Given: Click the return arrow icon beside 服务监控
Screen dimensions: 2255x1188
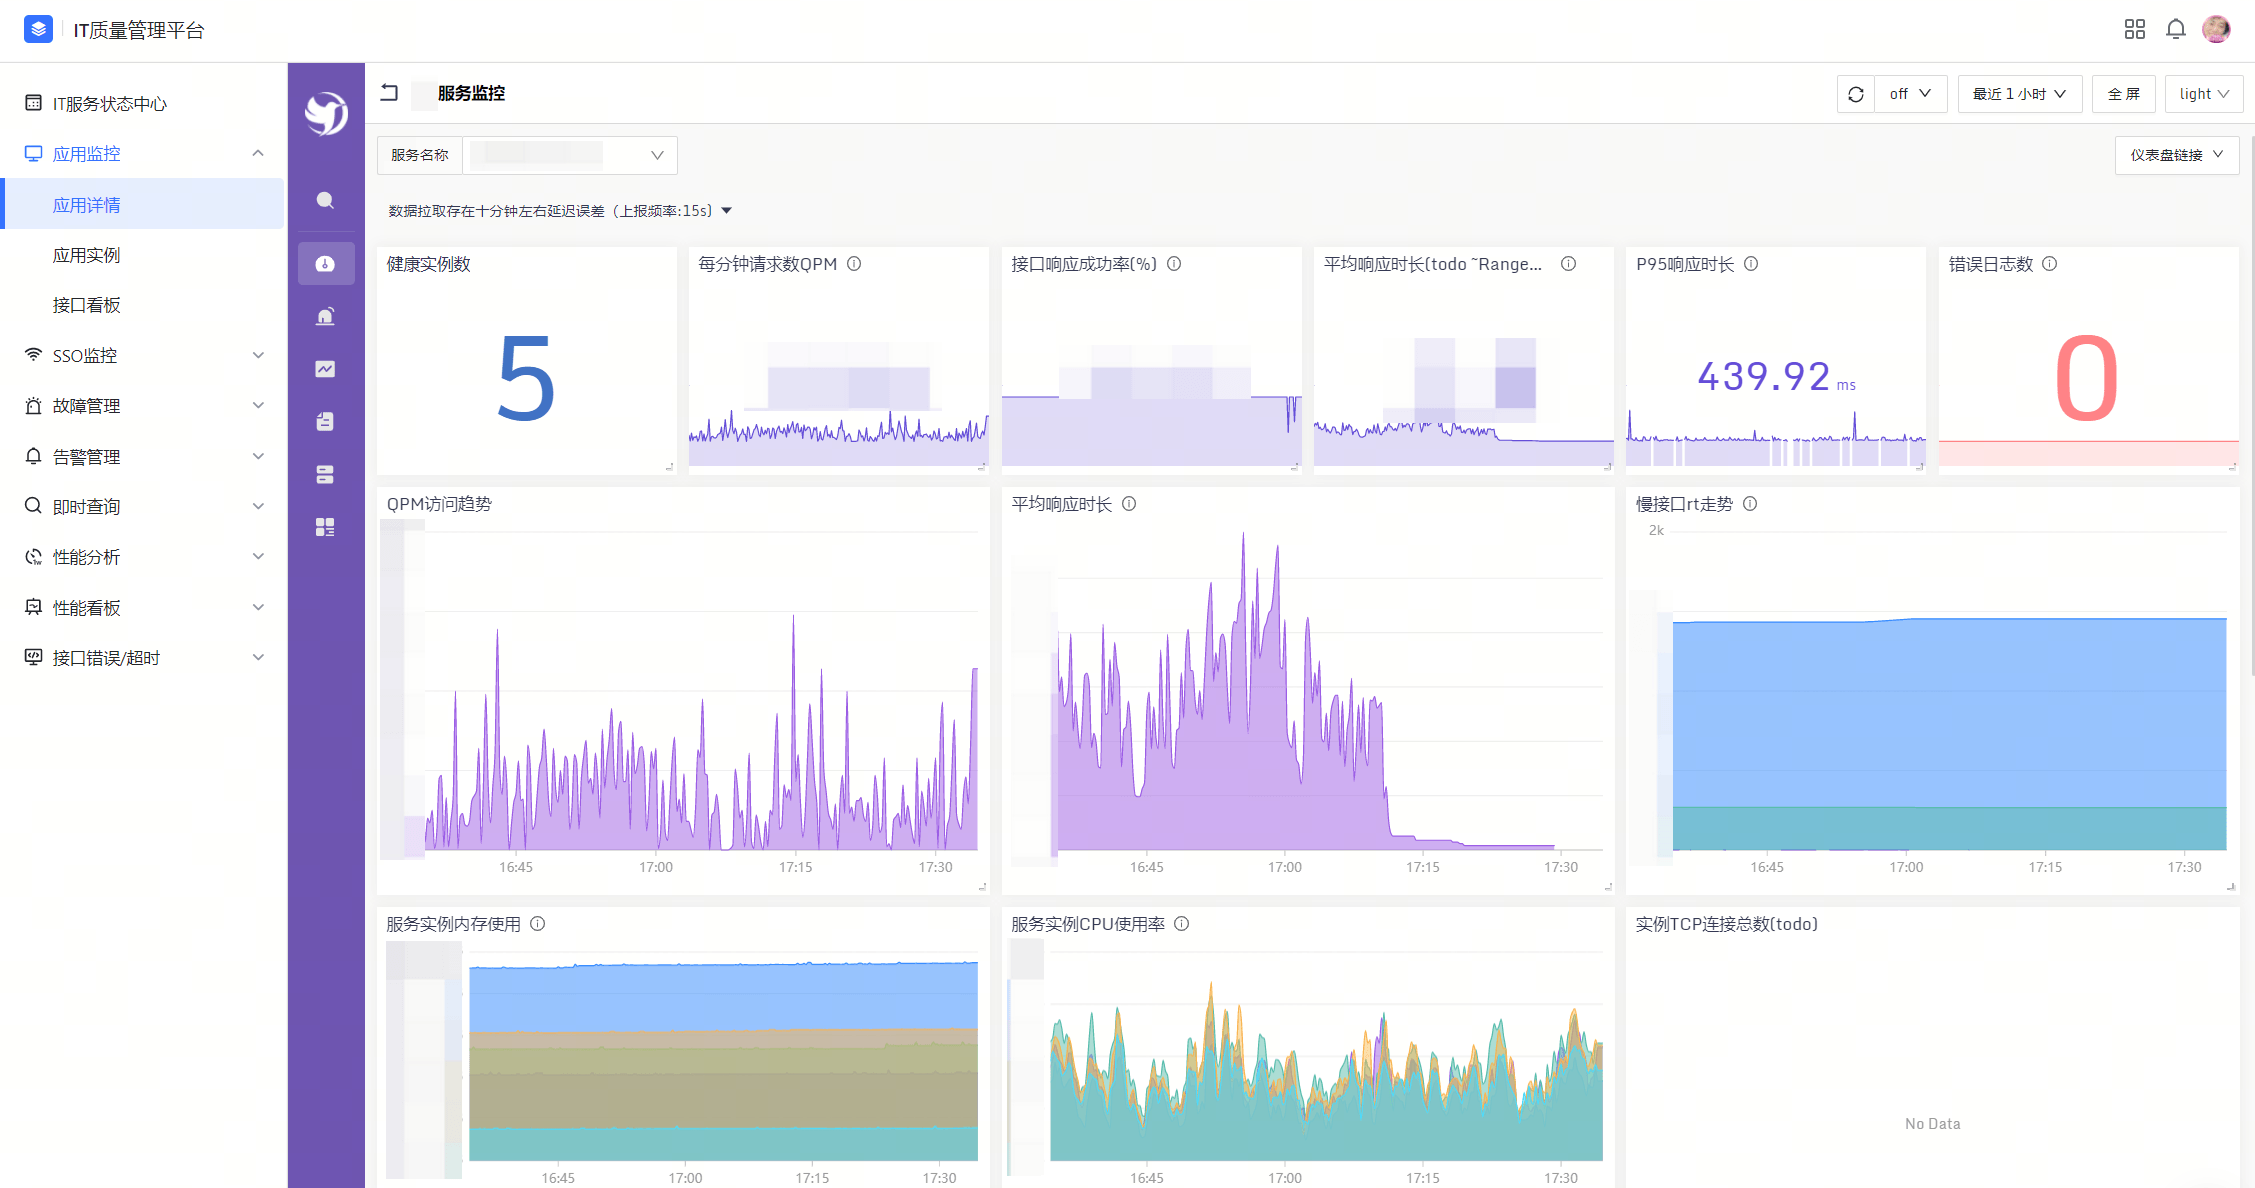Looking at the screenshot, I should (390, 93).
